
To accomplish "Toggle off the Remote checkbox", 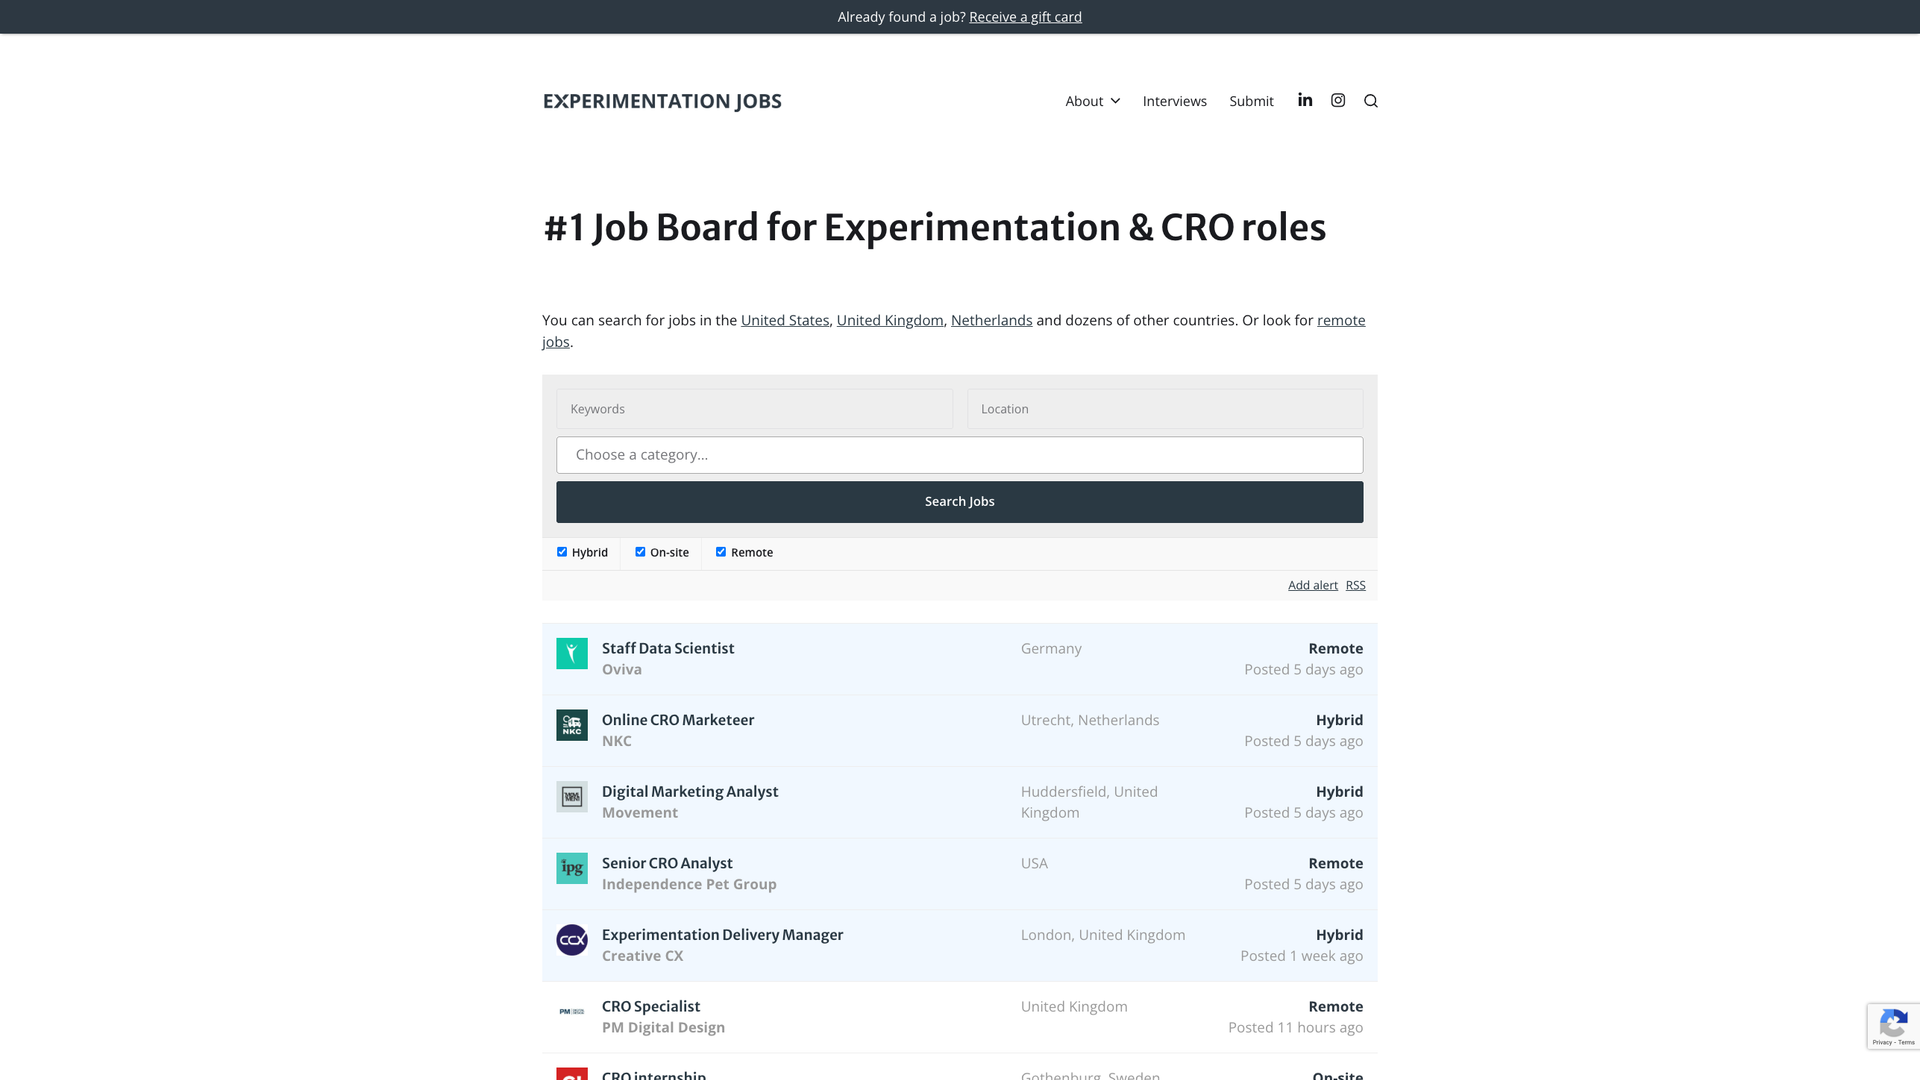I will 721,551.
